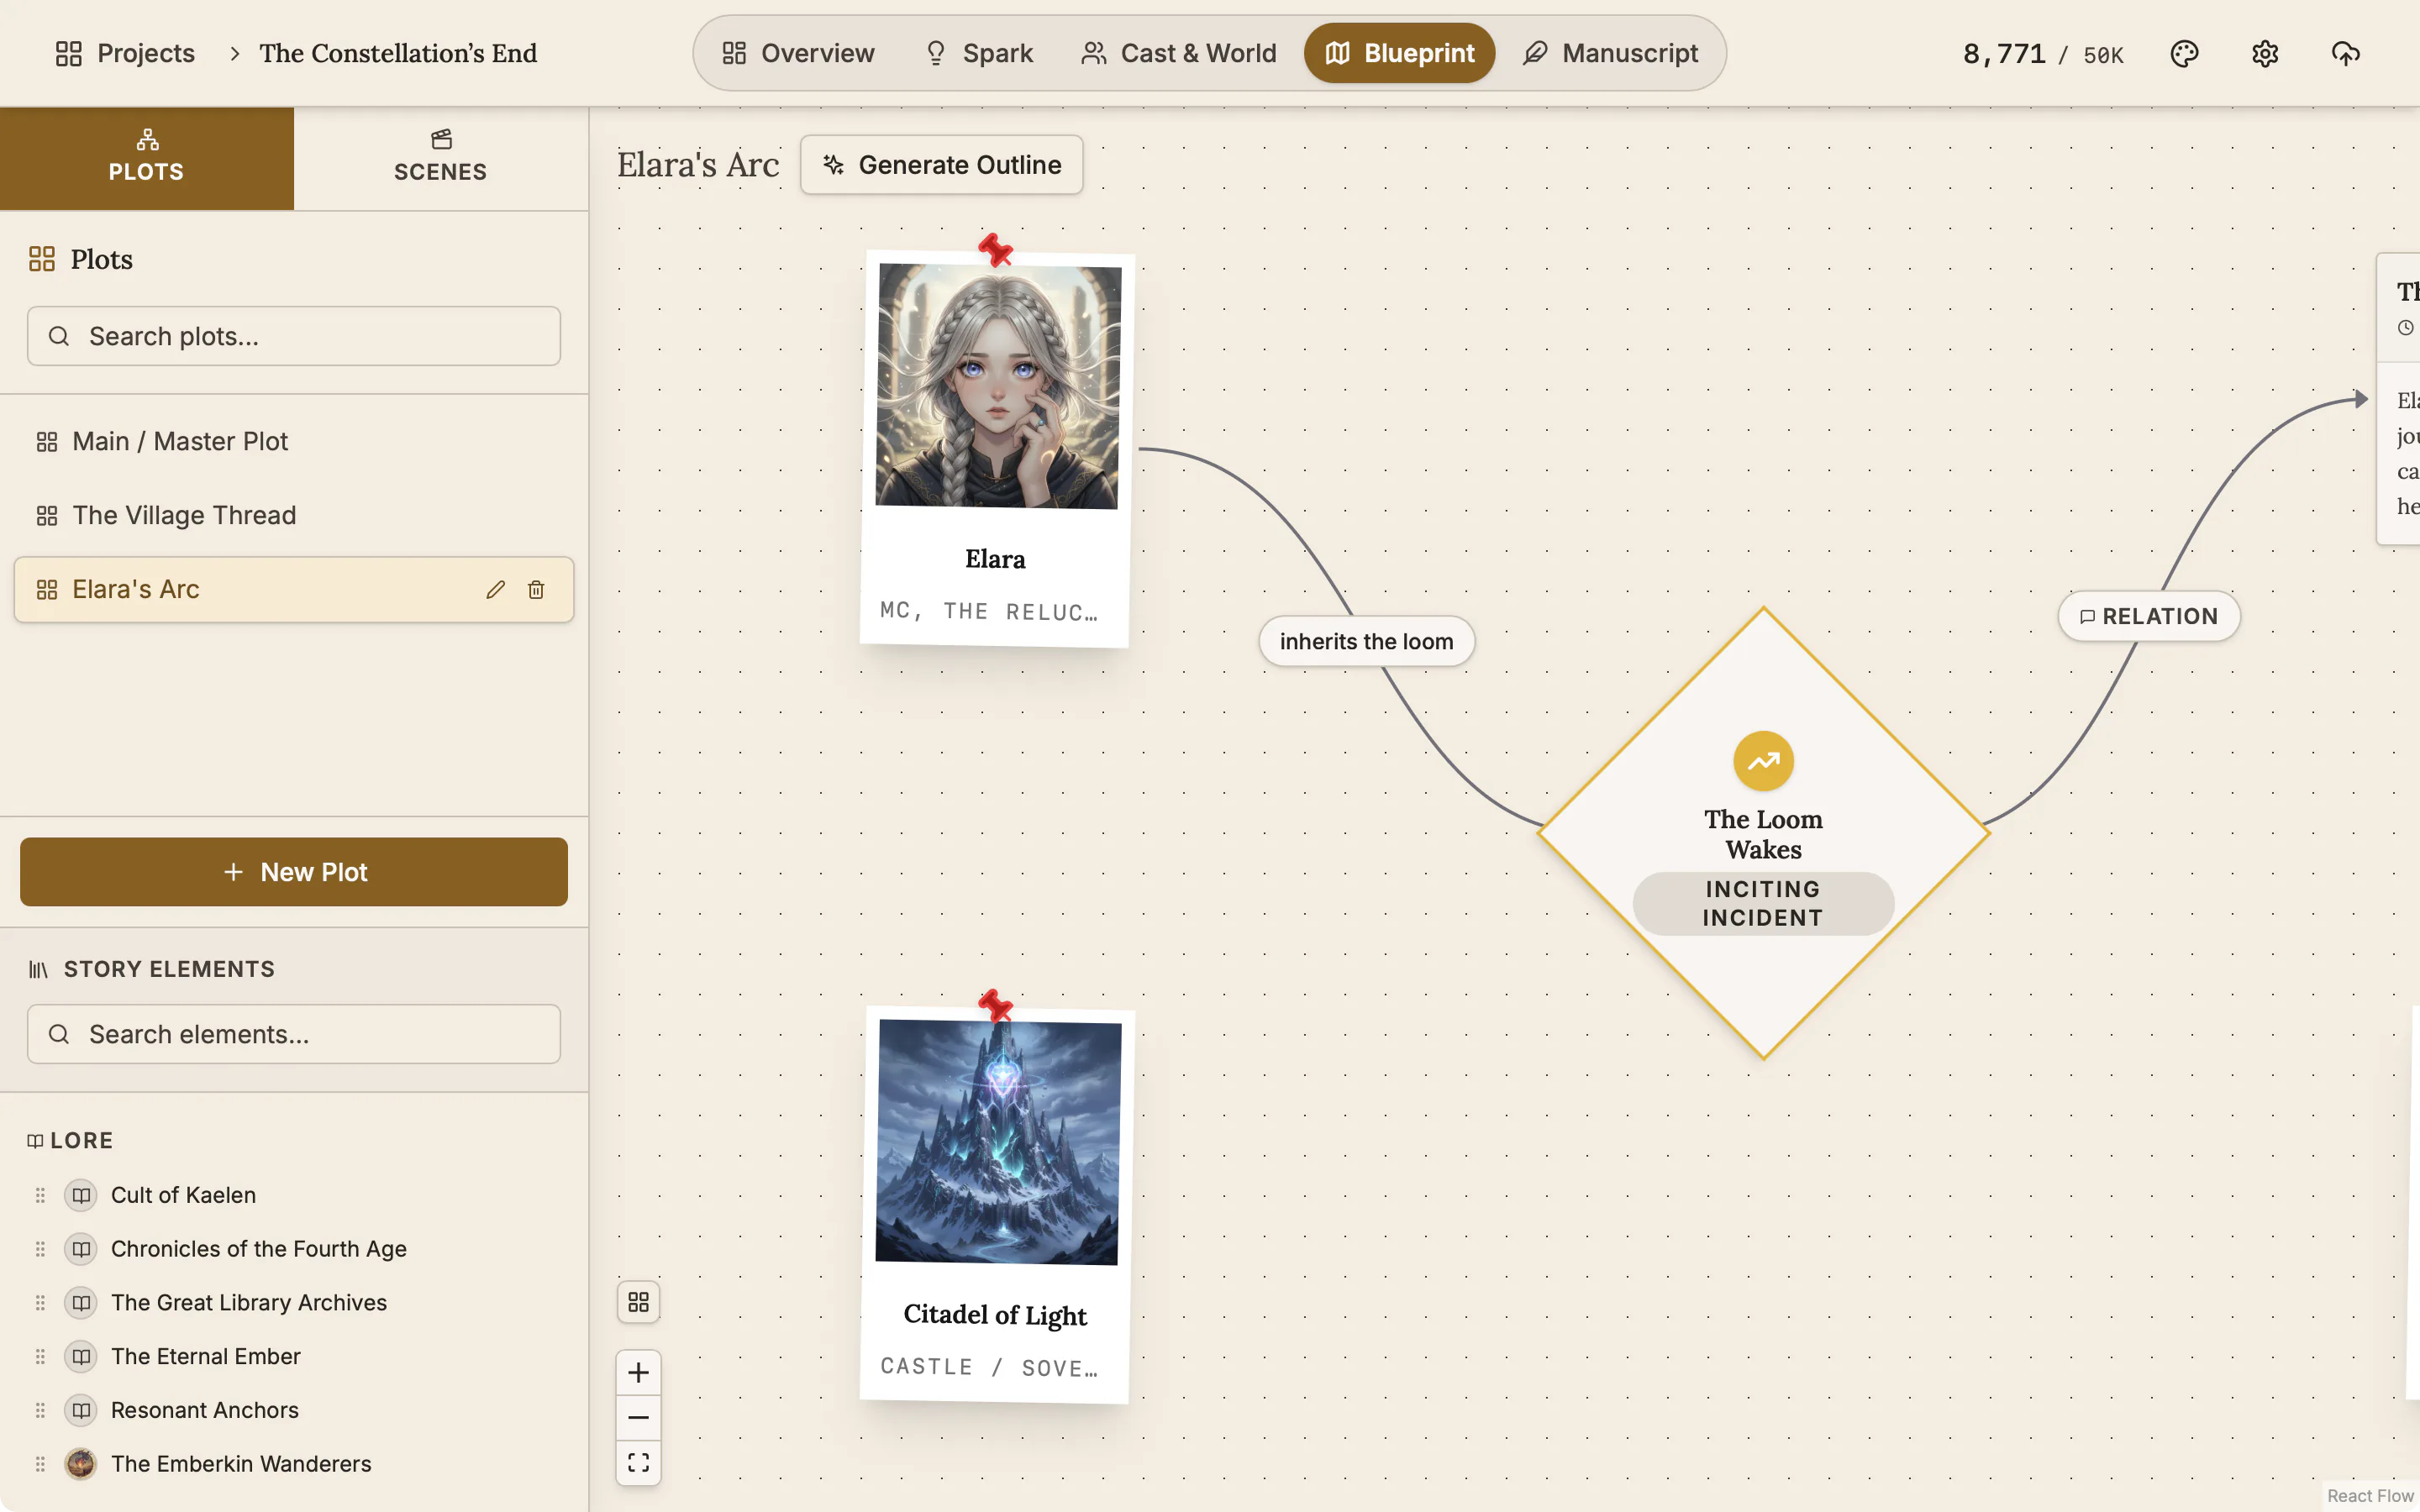Click the INCITING INCIDENT badge
The image size is (2420, 1512).
pyautogui.click(x=1763, y=903)
